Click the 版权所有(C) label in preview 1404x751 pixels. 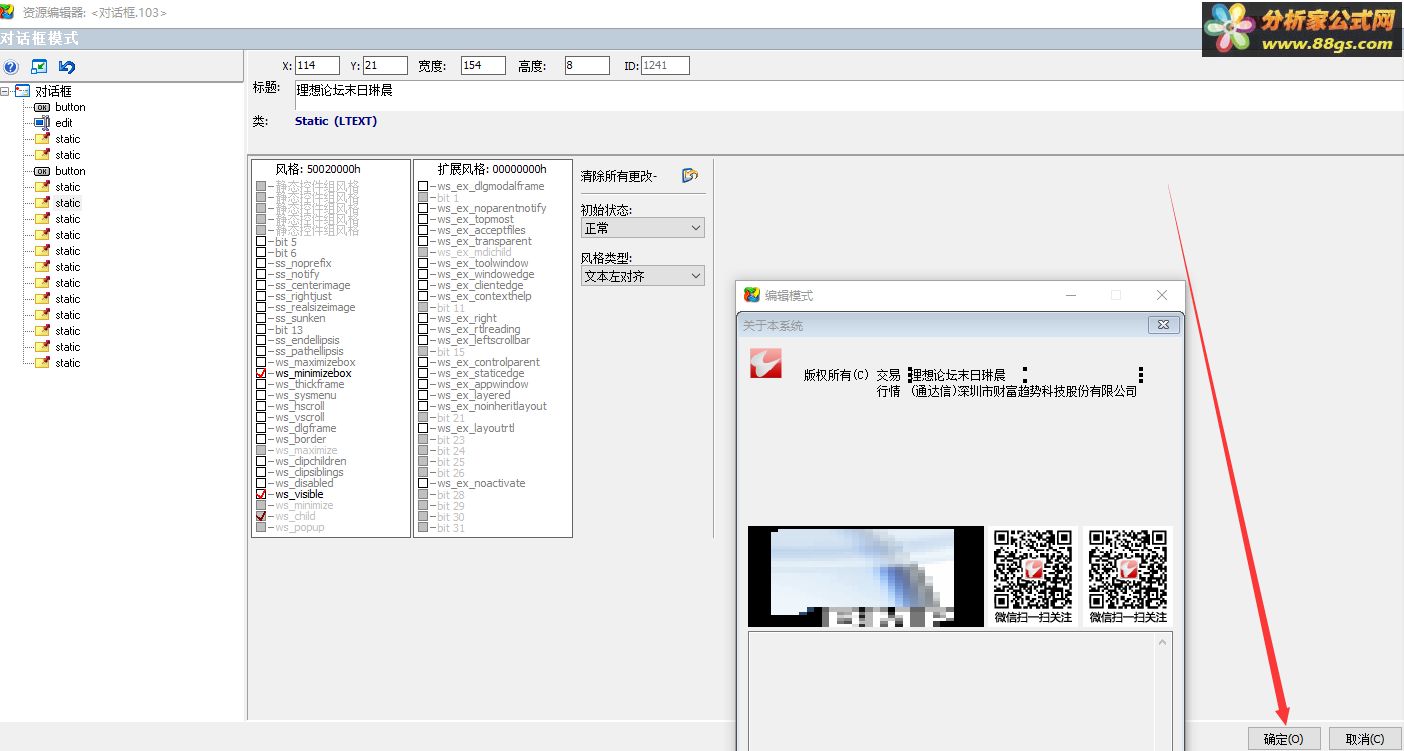[x=837, y=375]
